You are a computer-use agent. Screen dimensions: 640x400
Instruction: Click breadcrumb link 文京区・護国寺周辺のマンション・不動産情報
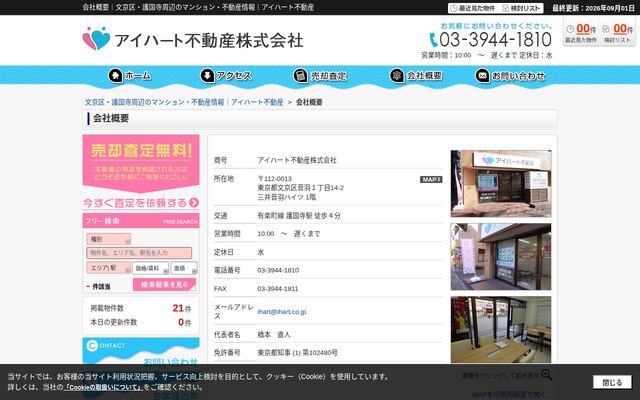point(155,102)
